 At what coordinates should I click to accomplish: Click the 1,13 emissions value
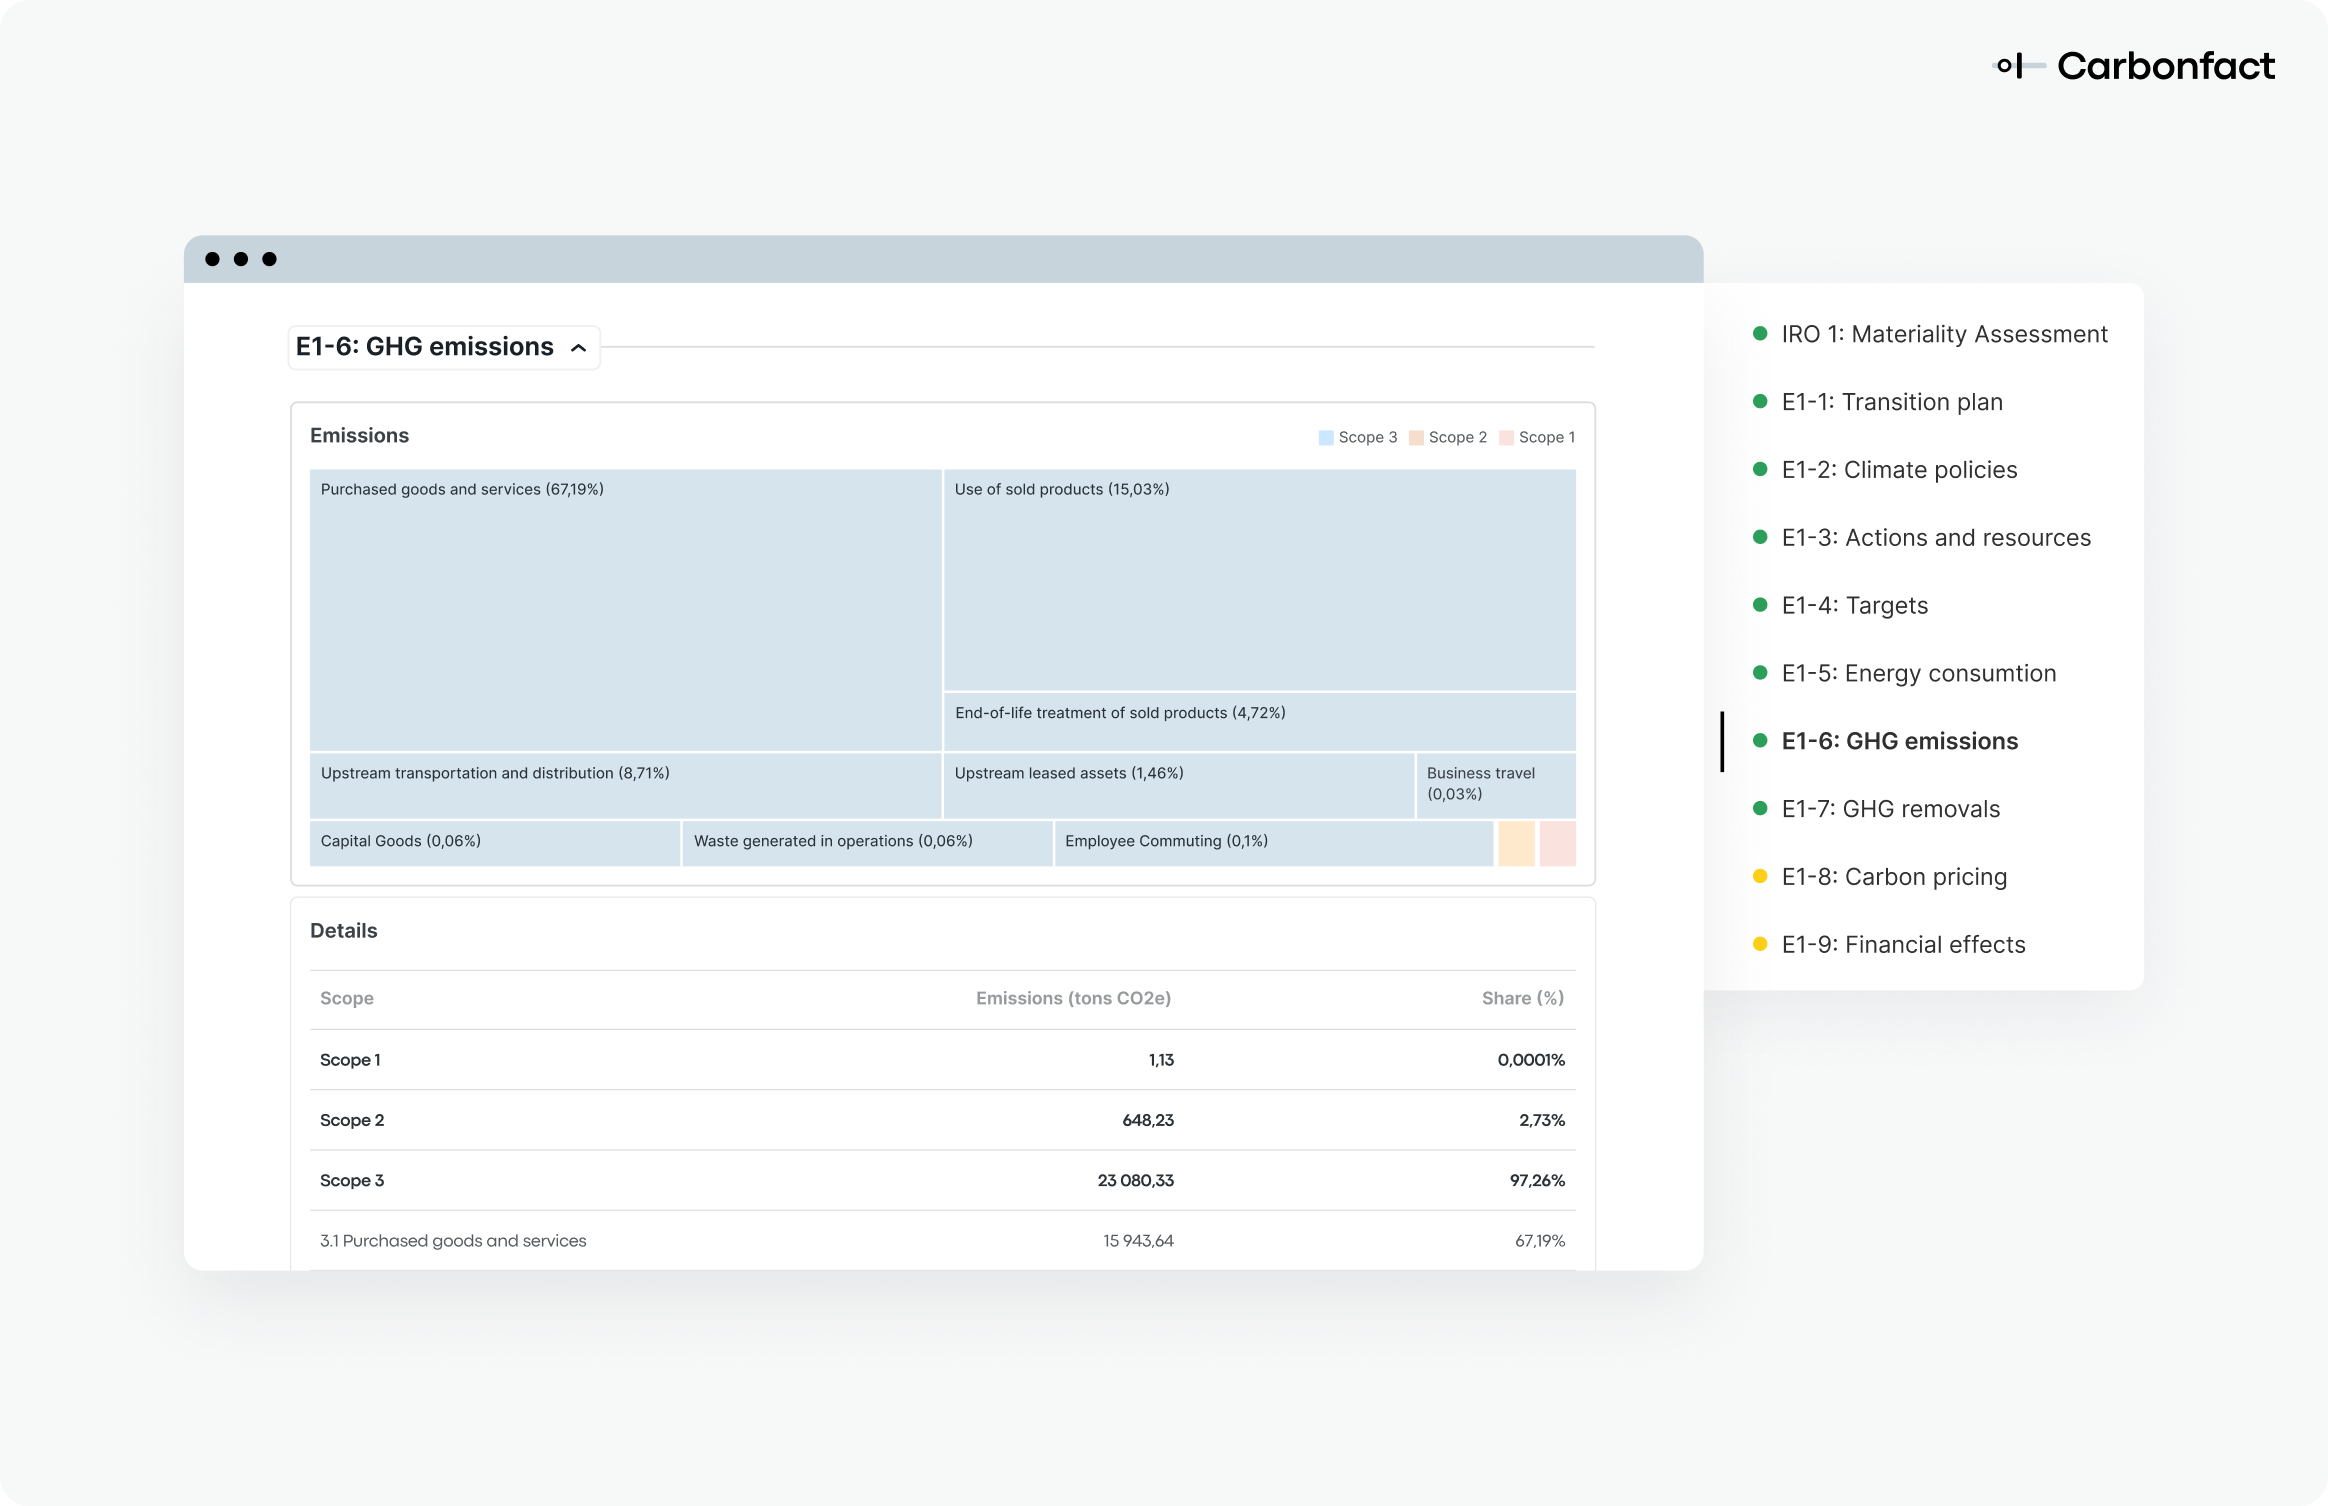tap(1161, 1060)
